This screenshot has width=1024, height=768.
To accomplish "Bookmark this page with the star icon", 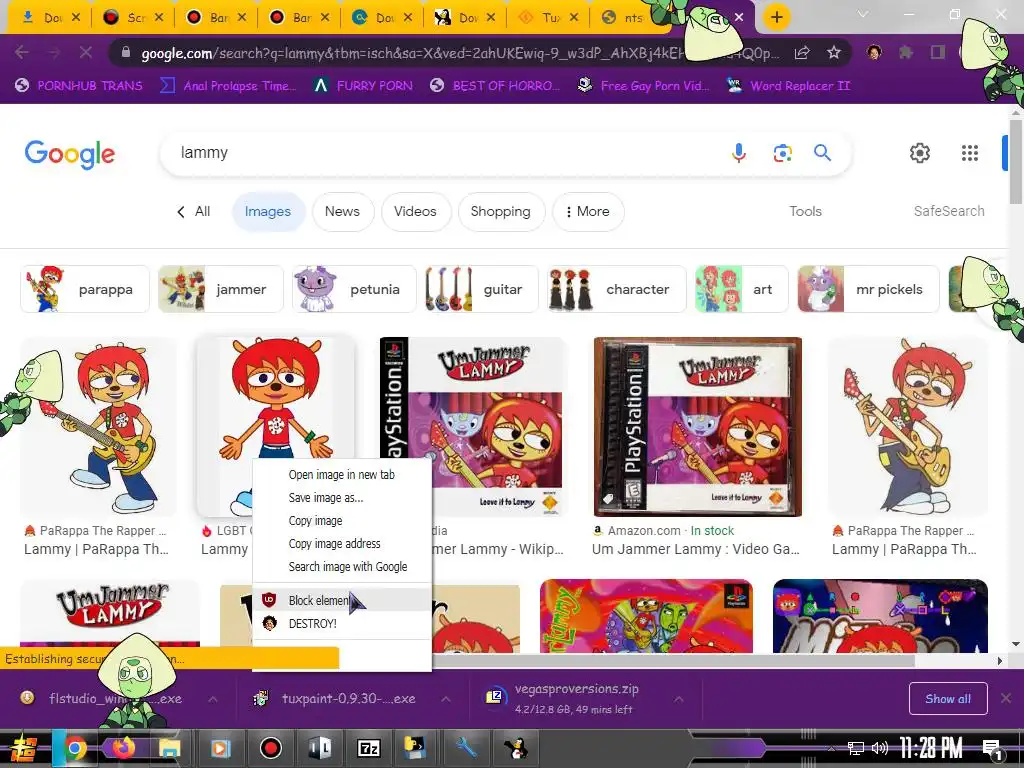I will click(x=833, y=52).
